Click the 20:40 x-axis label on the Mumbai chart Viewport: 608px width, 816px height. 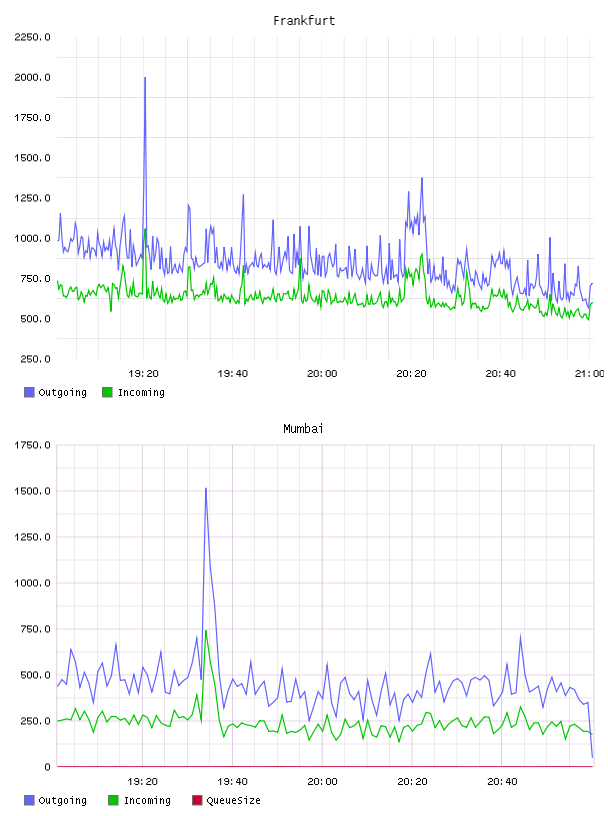click(x=502, y=781)
